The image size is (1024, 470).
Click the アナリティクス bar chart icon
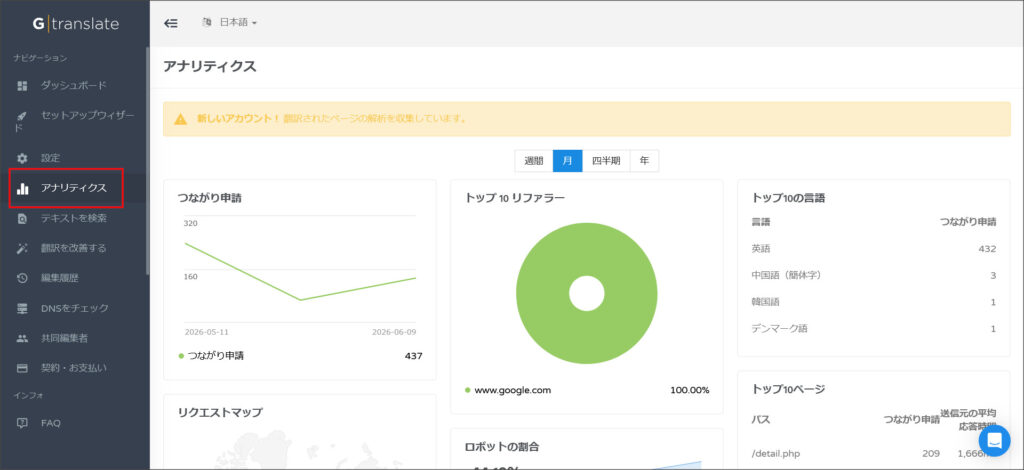pos(22,188)
